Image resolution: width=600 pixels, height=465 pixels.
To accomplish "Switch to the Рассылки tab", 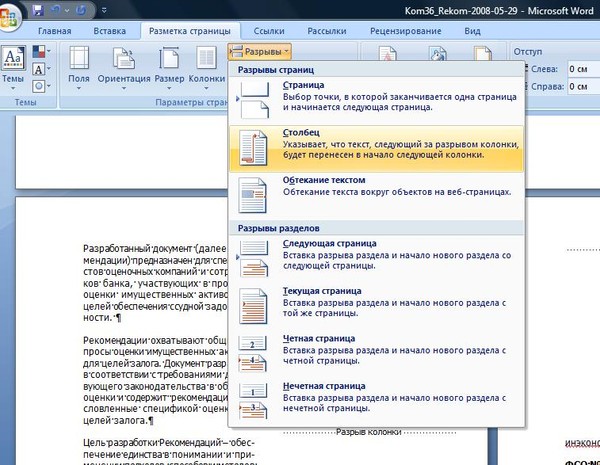I will click(x=327, y=31).
